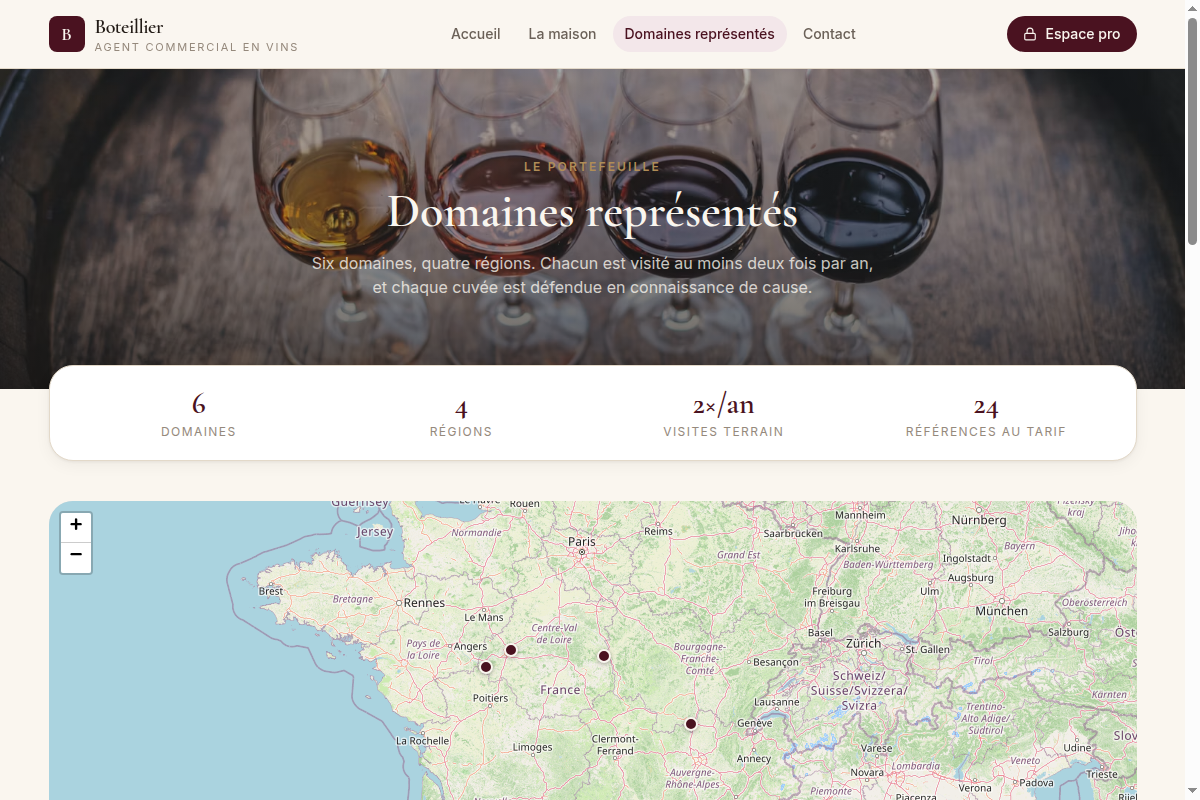Click the München label on the map
The height and width of the screenshot is (800, 1200).
1001,611
